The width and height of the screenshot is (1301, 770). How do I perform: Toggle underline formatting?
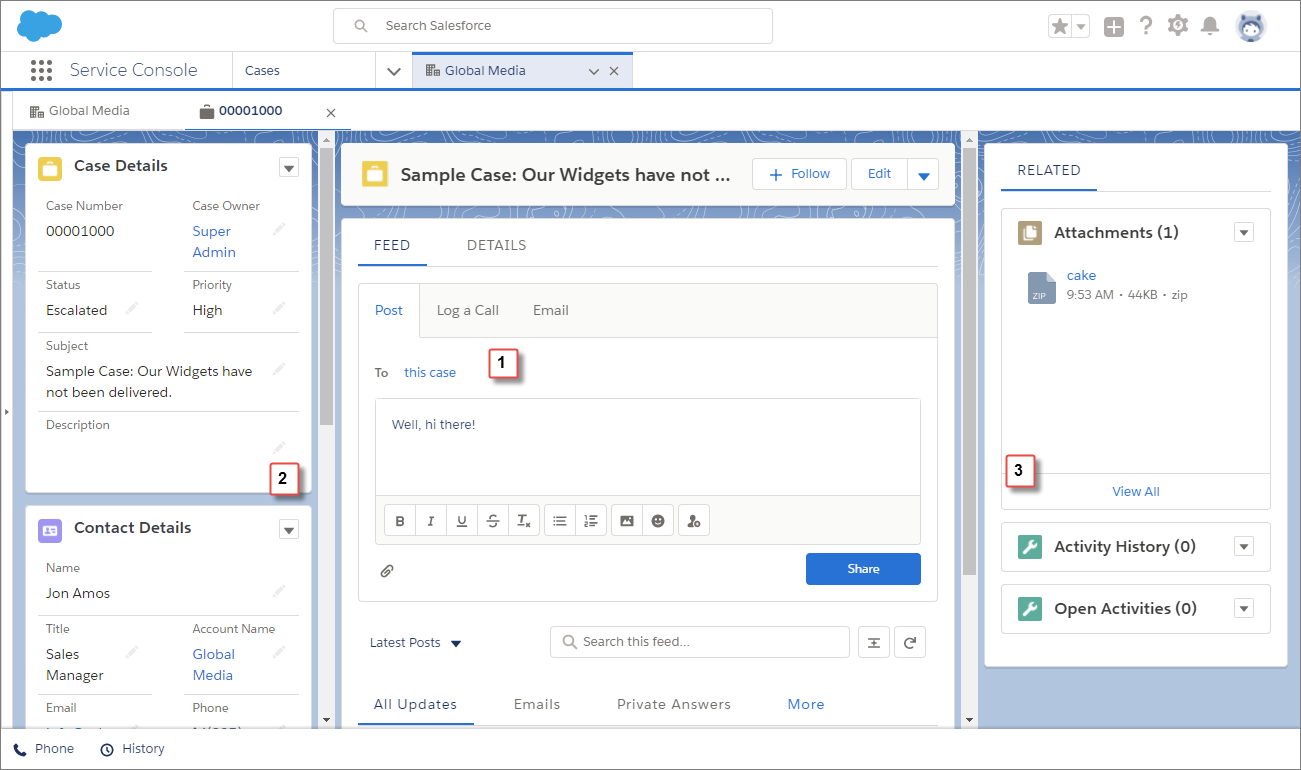(462, 521)
